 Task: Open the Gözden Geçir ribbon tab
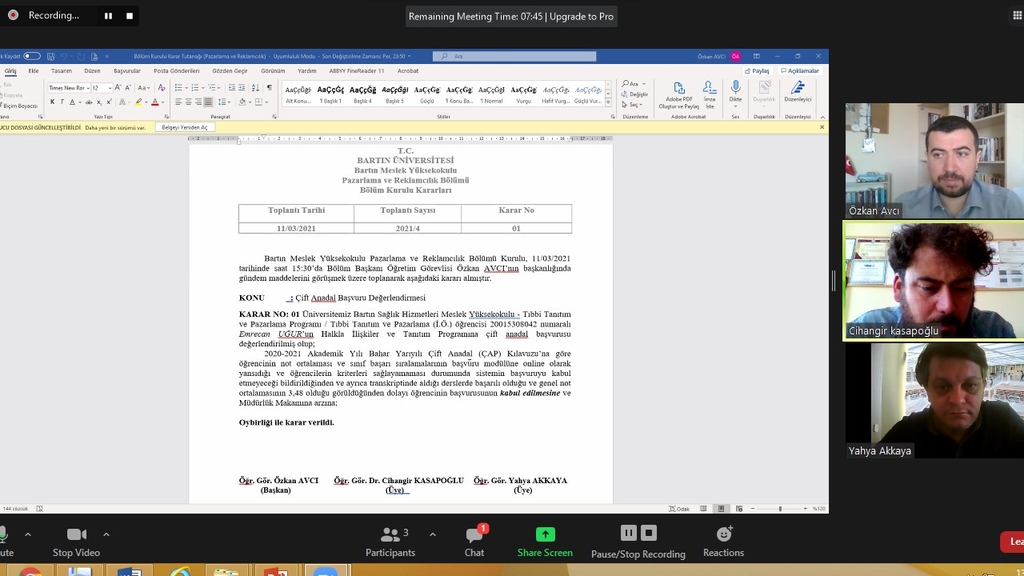229,71
